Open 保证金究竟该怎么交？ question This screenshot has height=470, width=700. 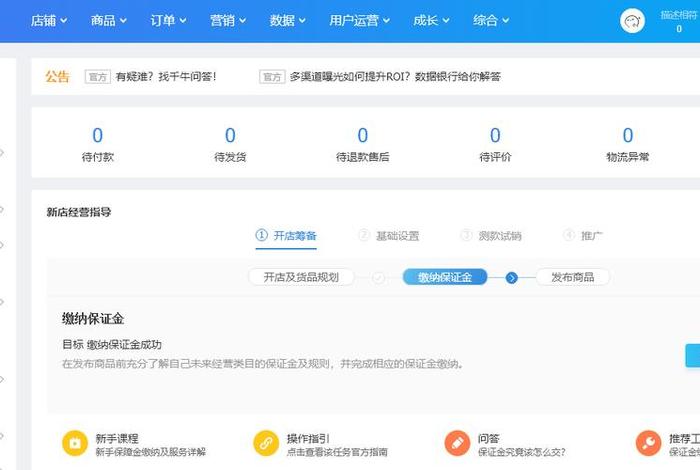(x=521, y=452)
